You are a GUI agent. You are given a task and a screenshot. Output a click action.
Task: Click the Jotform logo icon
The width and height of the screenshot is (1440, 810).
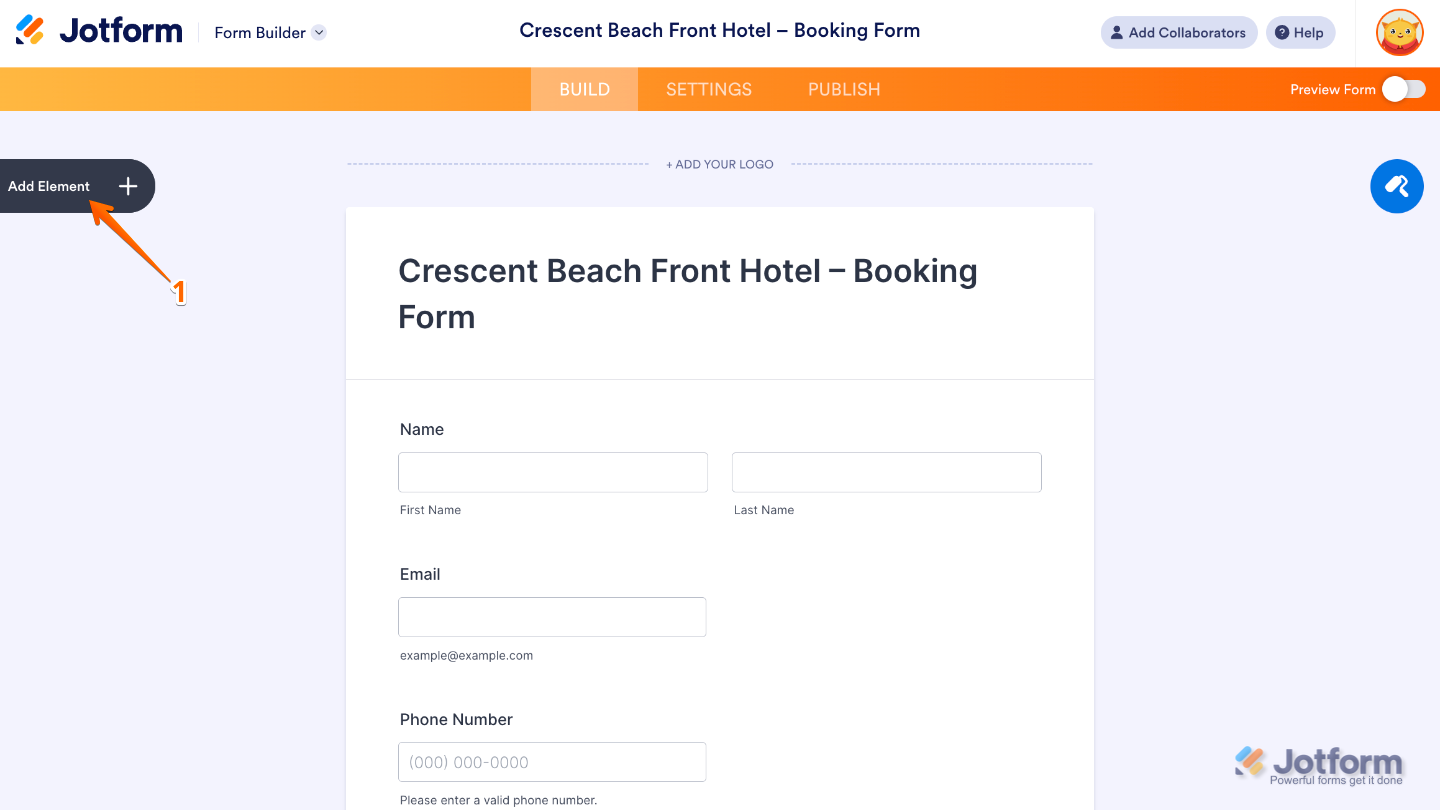pyautogui.click(x=28, y=30)
